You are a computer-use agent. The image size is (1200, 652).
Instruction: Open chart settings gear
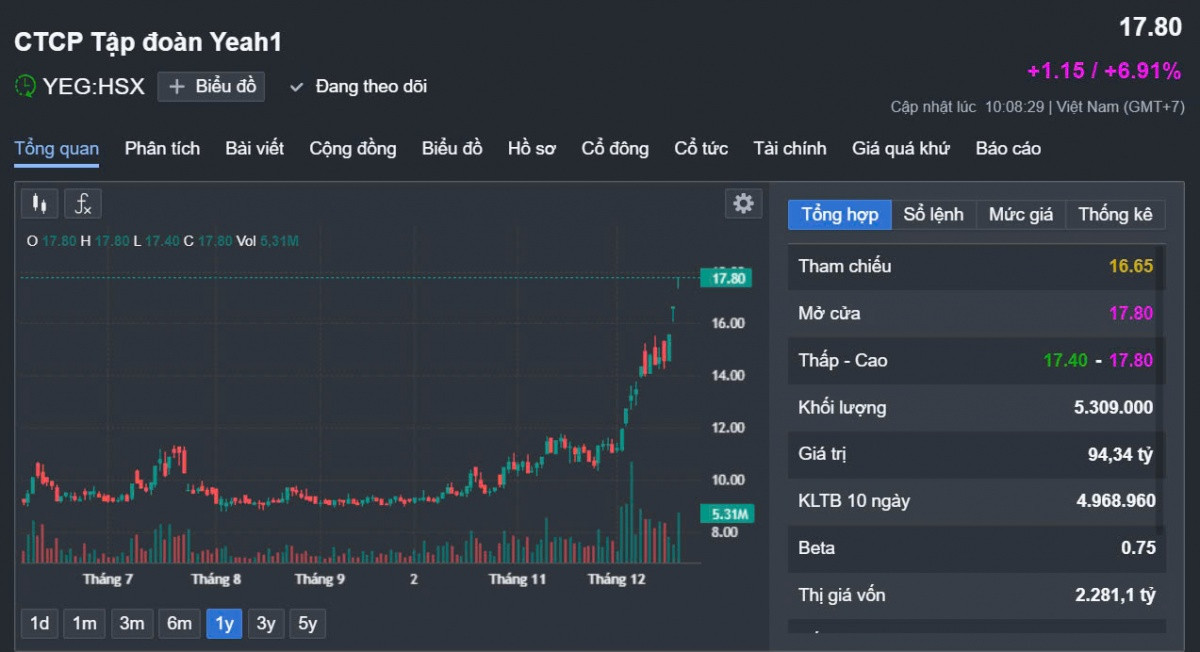(x=743, y=203)
